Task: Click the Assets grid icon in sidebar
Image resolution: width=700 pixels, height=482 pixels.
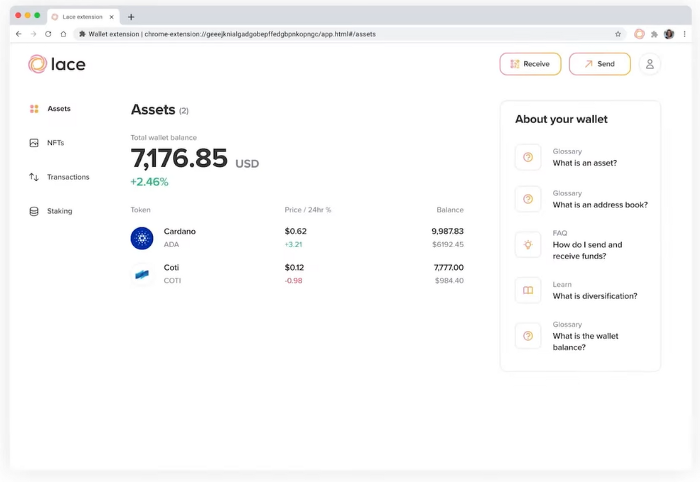Action: (34, 108)
